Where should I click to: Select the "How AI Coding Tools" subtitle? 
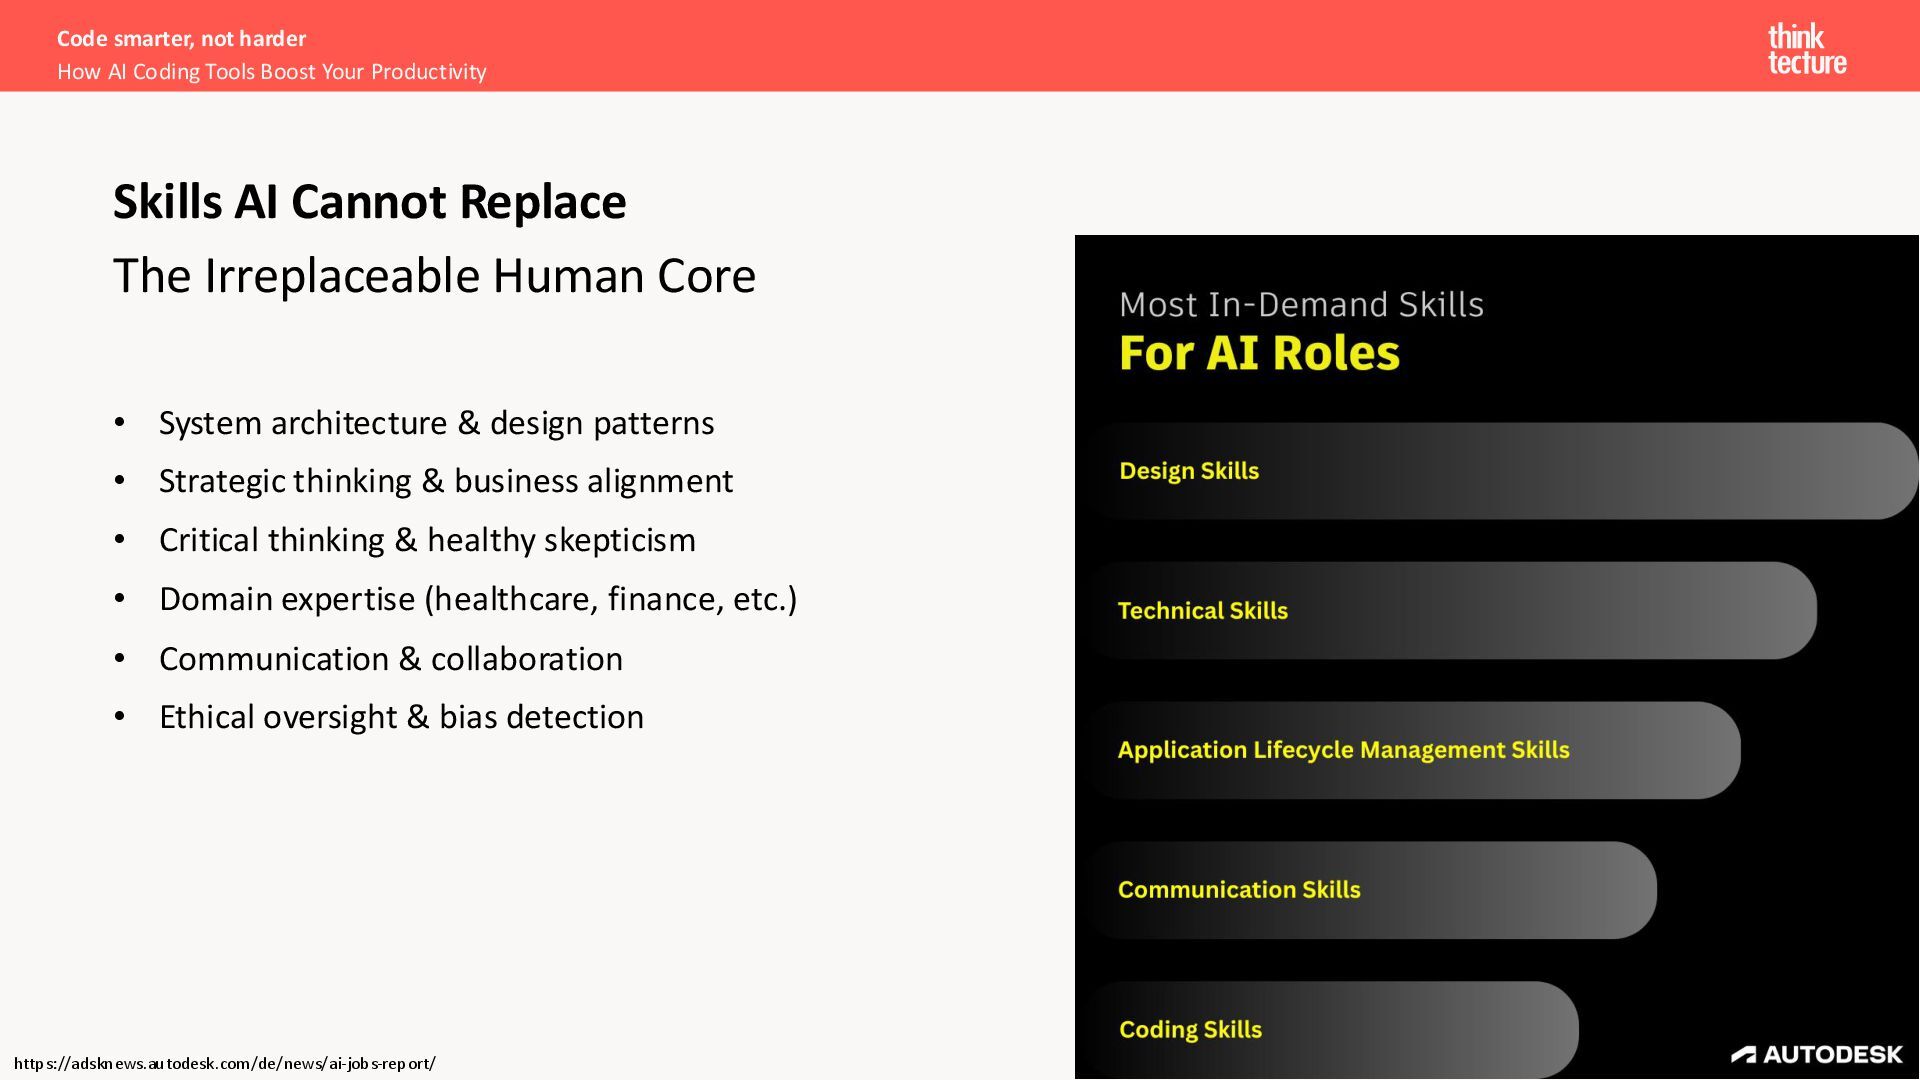click(271, 72)
